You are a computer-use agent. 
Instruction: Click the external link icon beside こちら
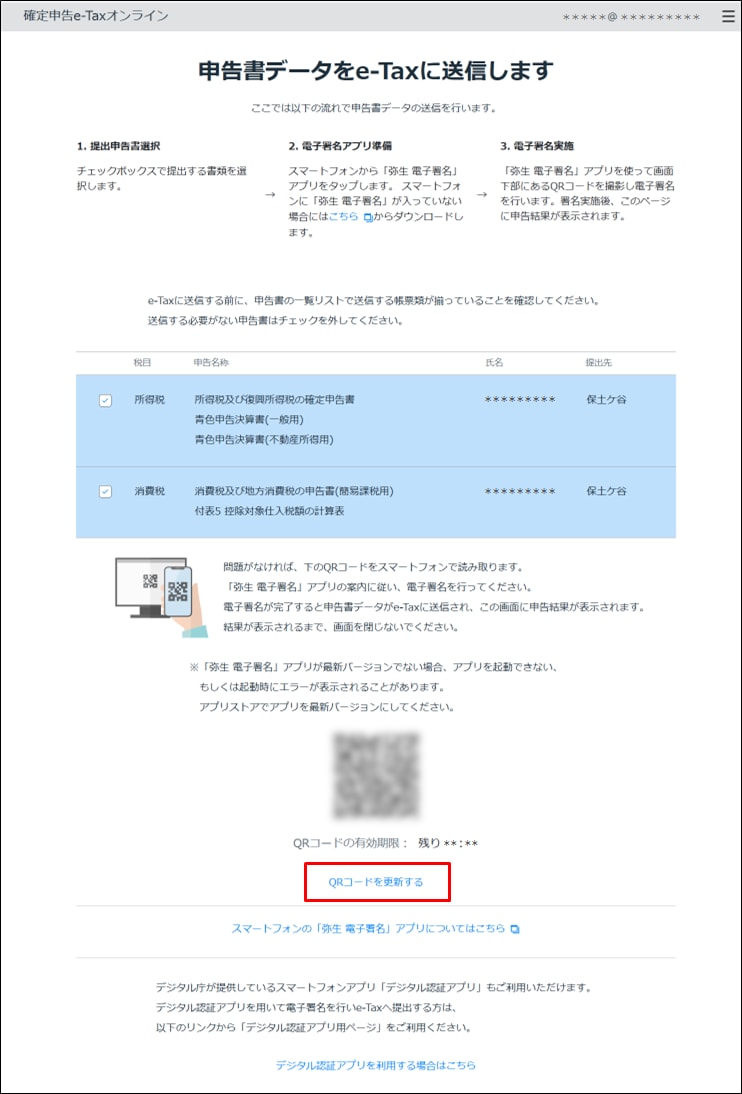click(x=368, y=217)
